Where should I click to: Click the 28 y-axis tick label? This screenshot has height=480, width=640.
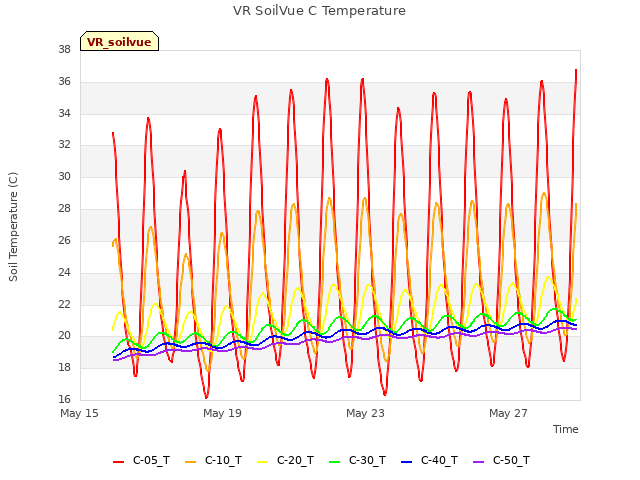click(x=64, y=209)
